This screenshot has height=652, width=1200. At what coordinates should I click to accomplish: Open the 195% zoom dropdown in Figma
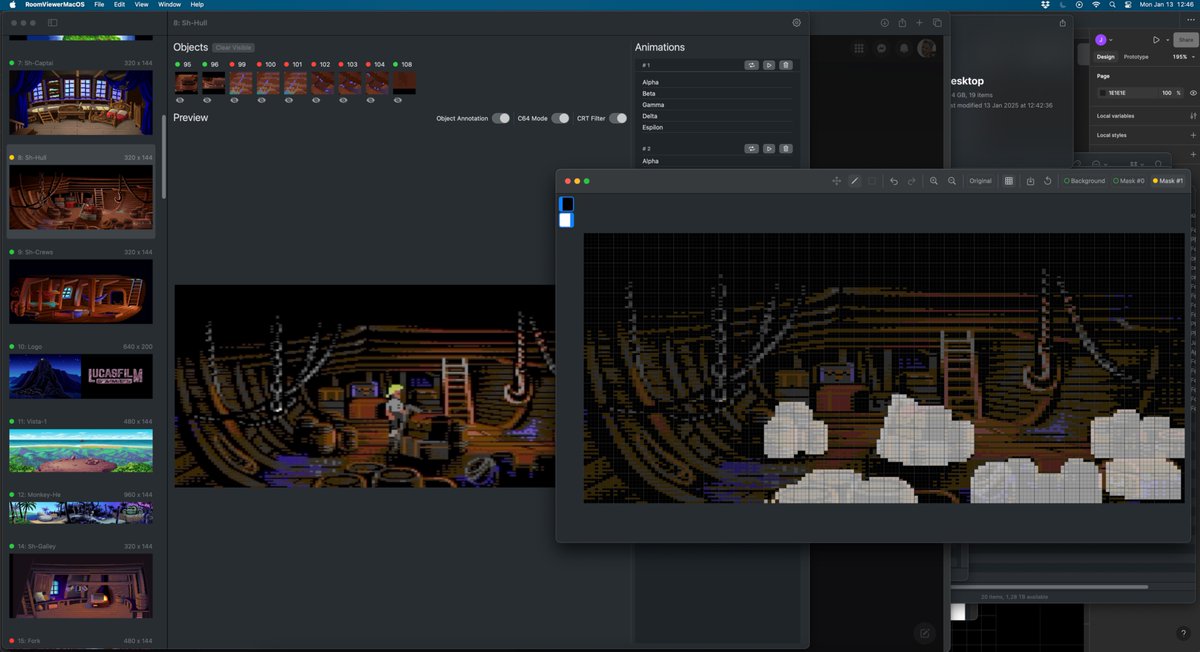point(1184,57)
